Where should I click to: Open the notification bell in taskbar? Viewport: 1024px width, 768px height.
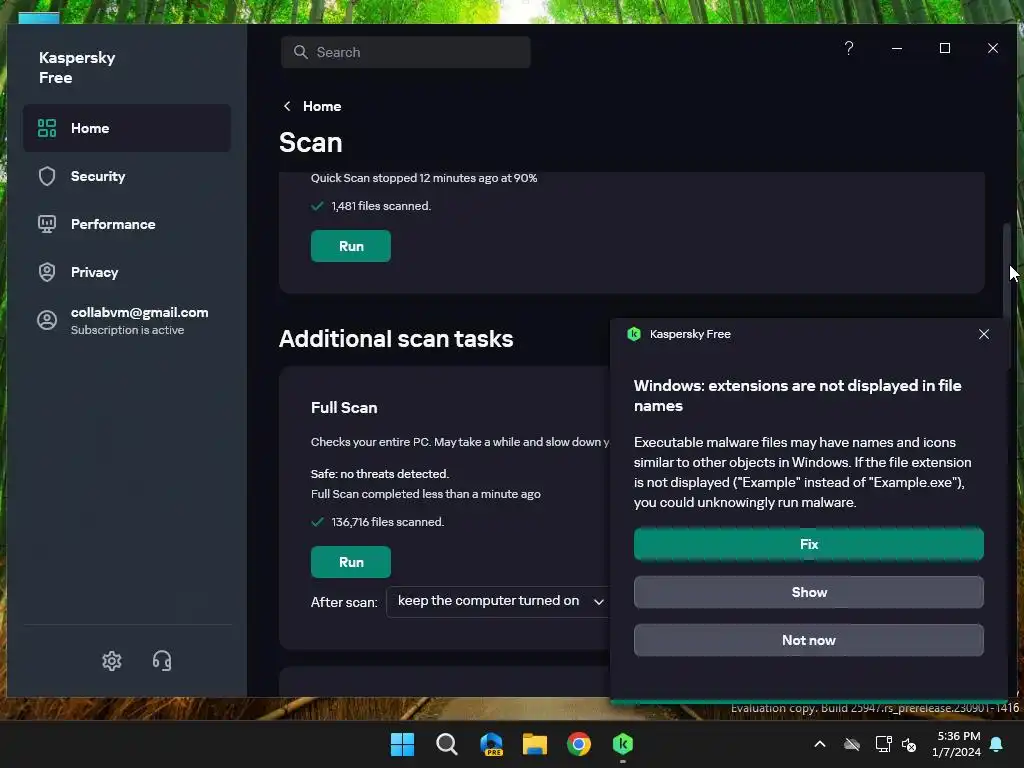pos(996,744)
